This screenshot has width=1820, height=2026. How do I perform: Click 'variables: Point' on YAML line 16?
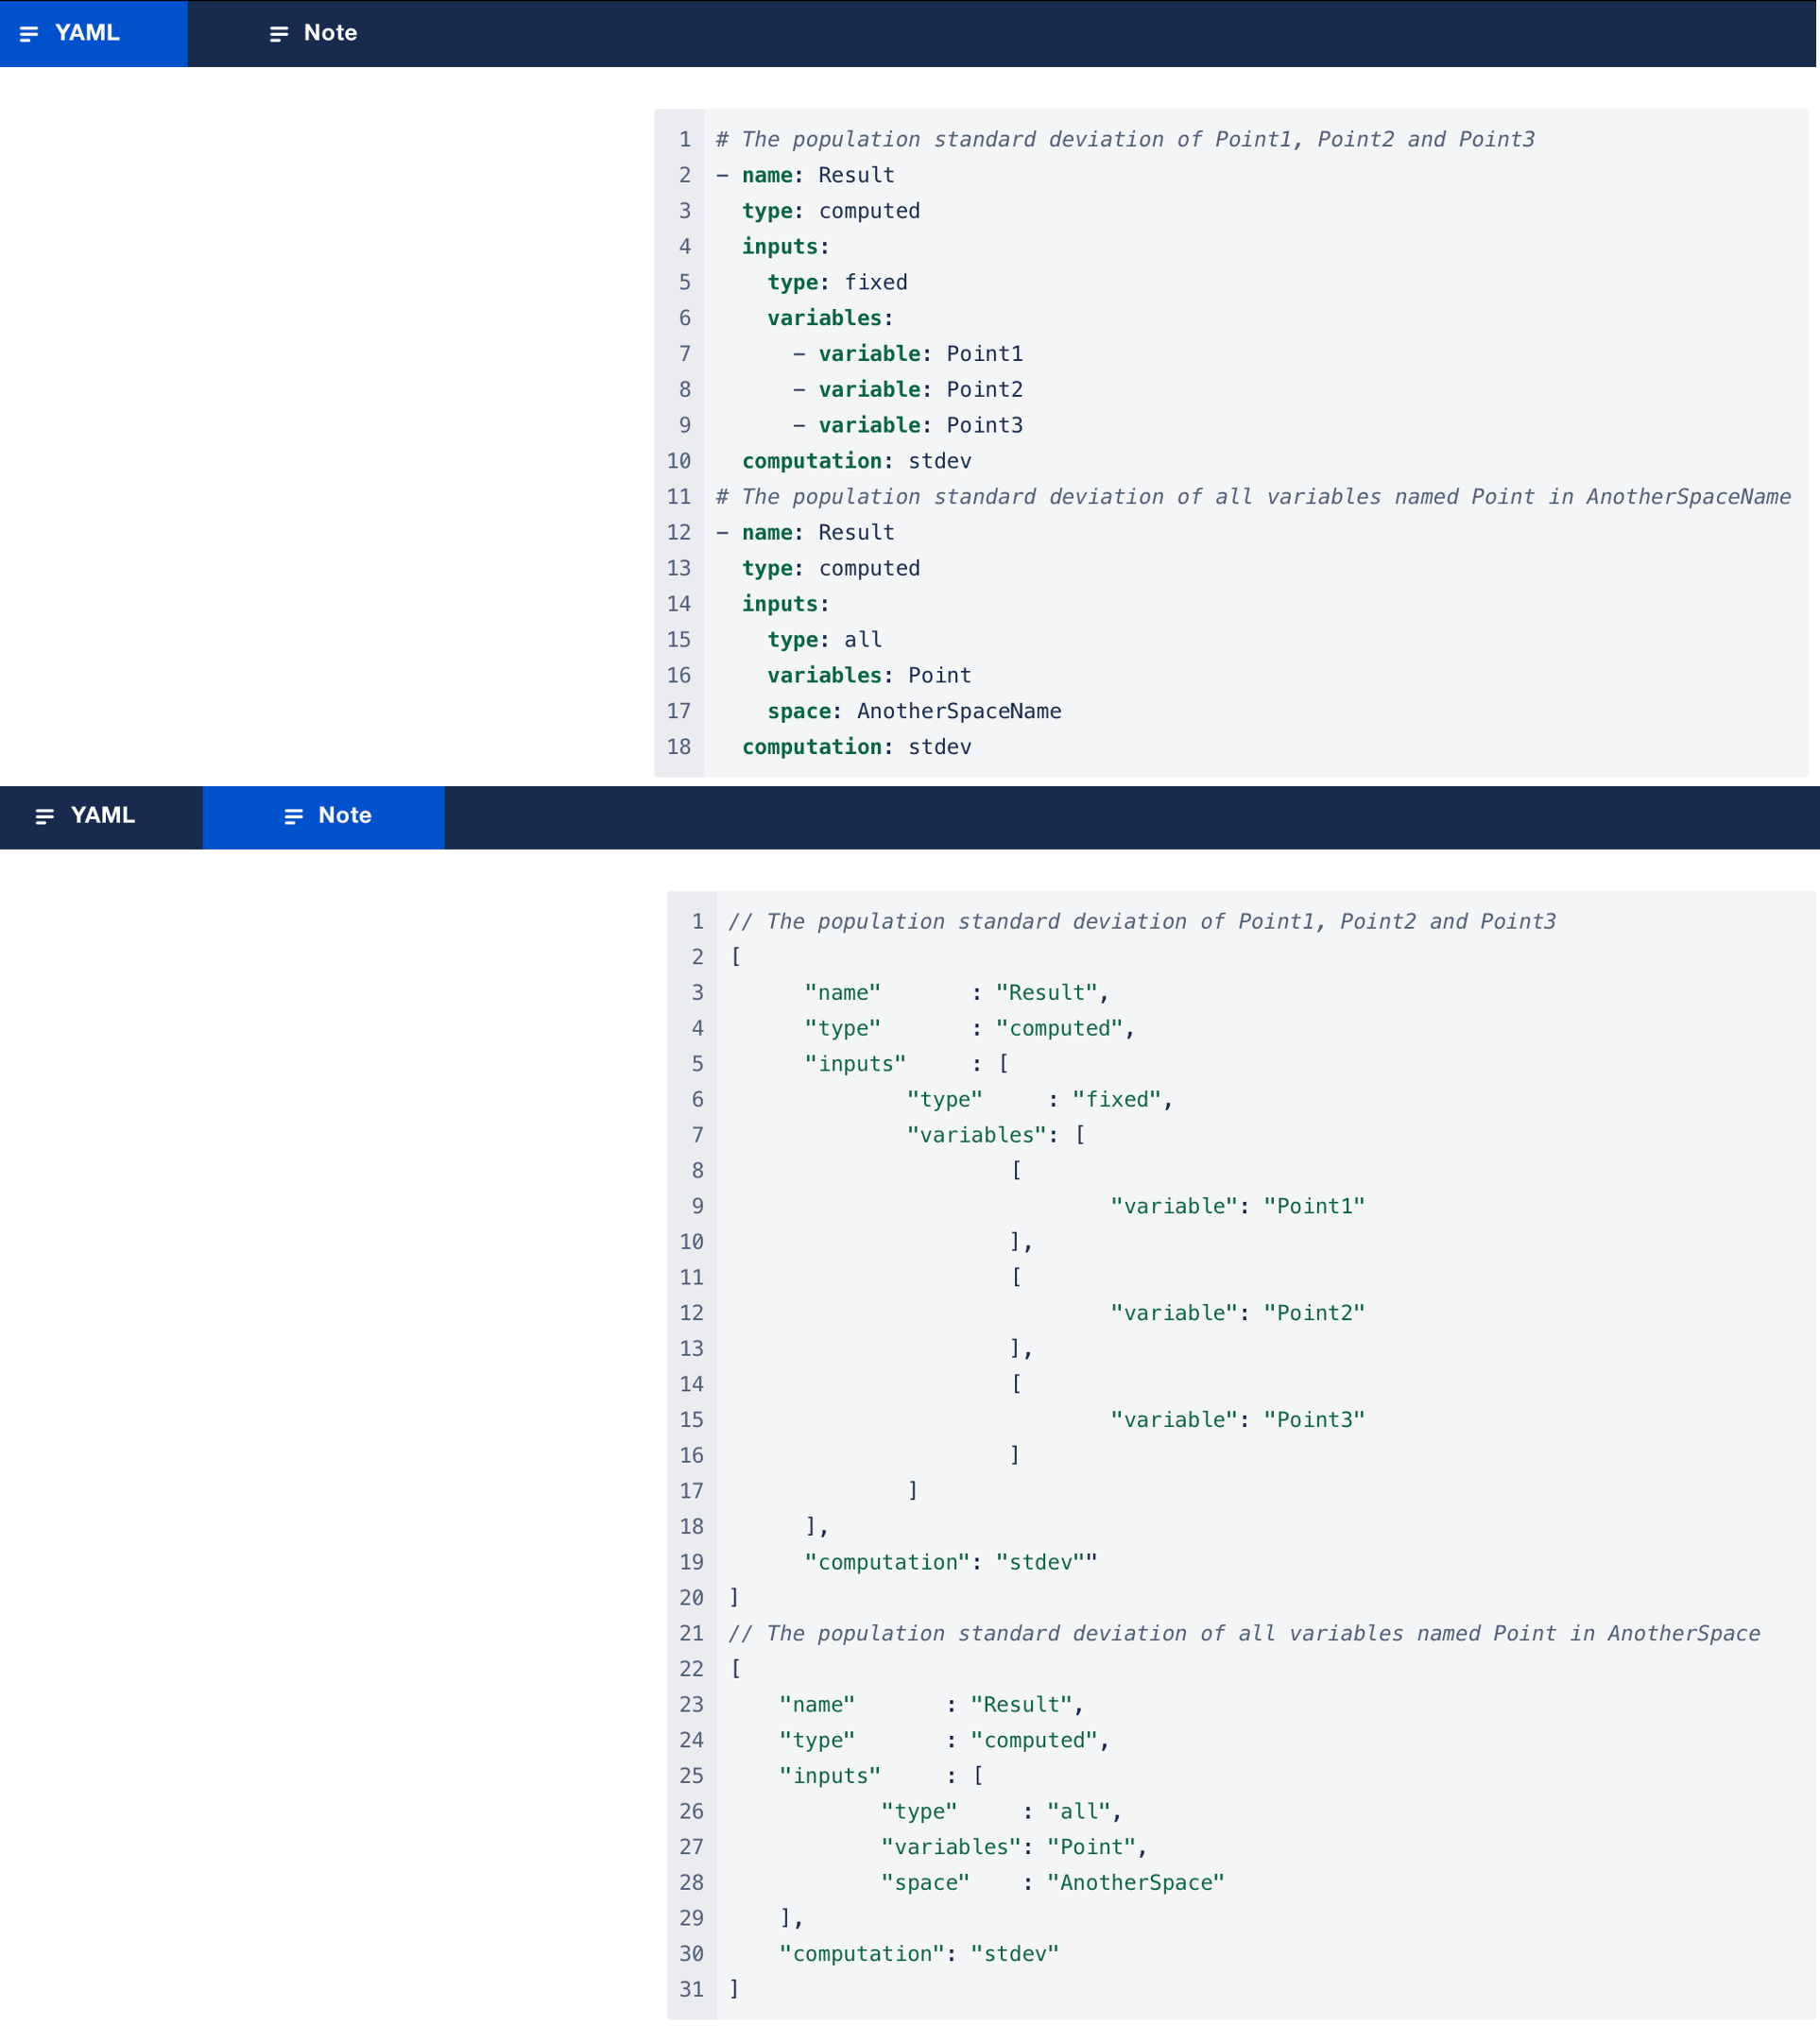click(x=869, y=675)
